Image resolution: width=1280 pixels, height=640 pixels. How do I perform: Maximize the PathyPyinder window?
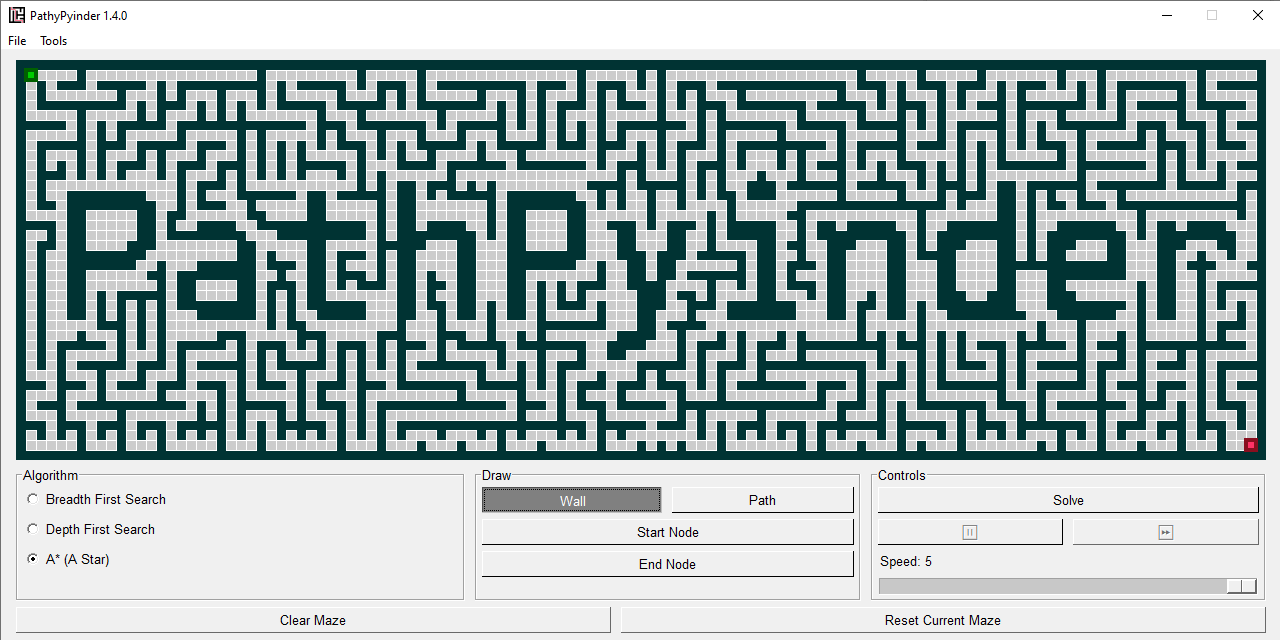tap(1212, 15)
